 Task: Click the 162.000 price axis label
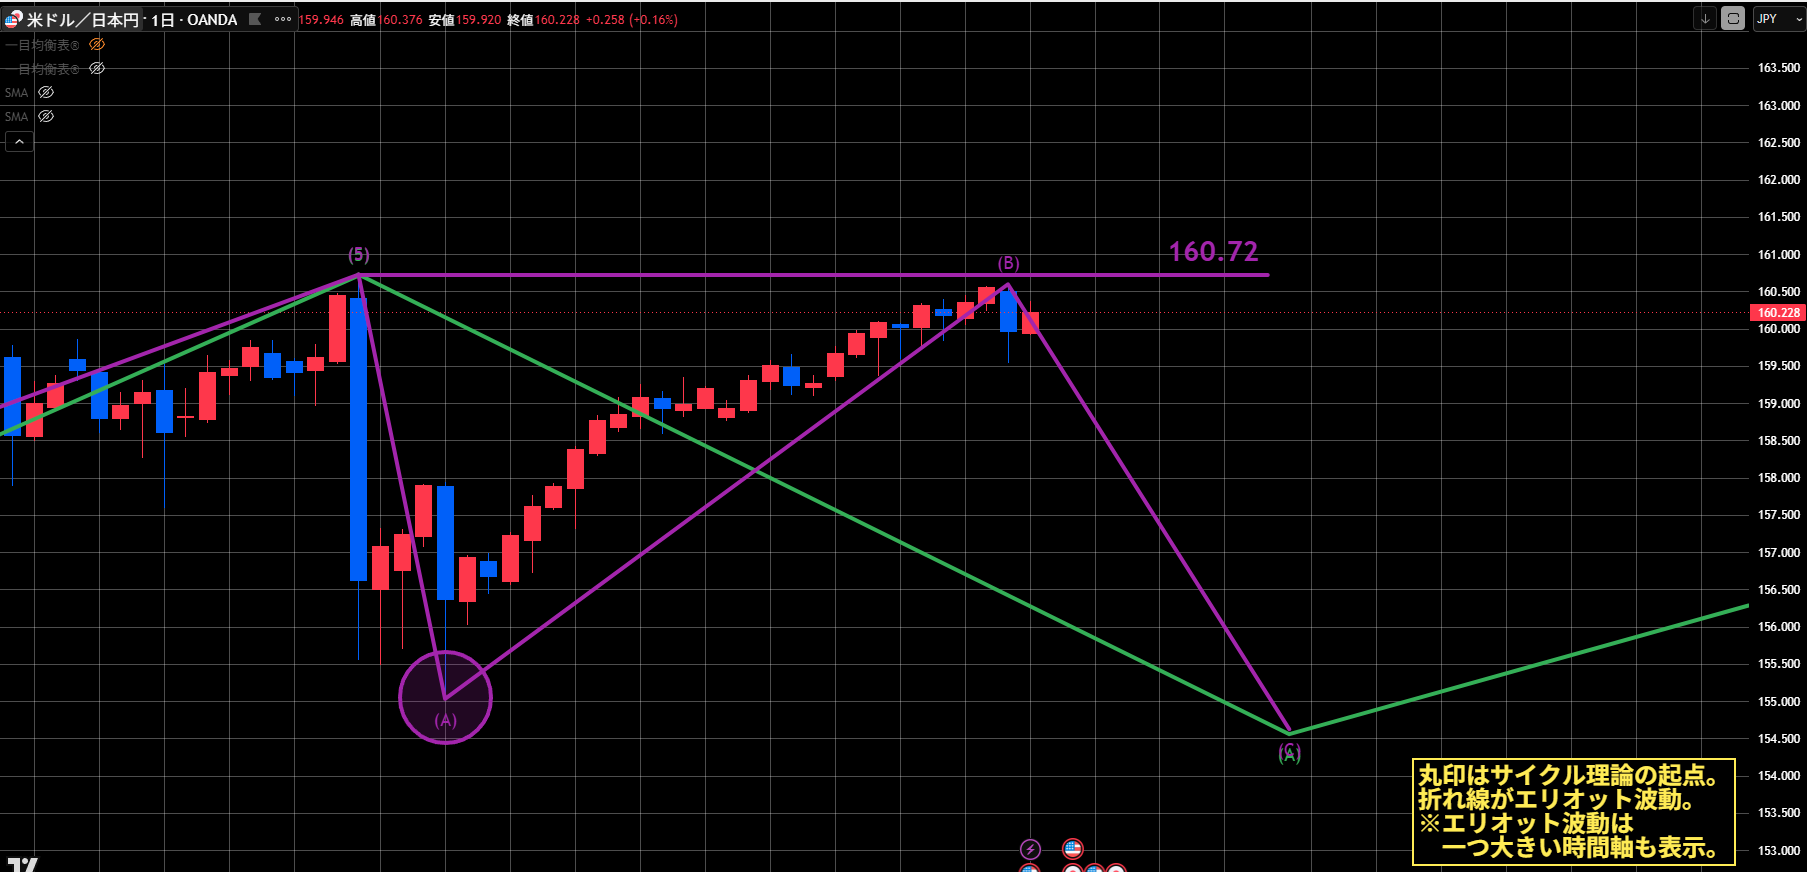pos(1779,180)
